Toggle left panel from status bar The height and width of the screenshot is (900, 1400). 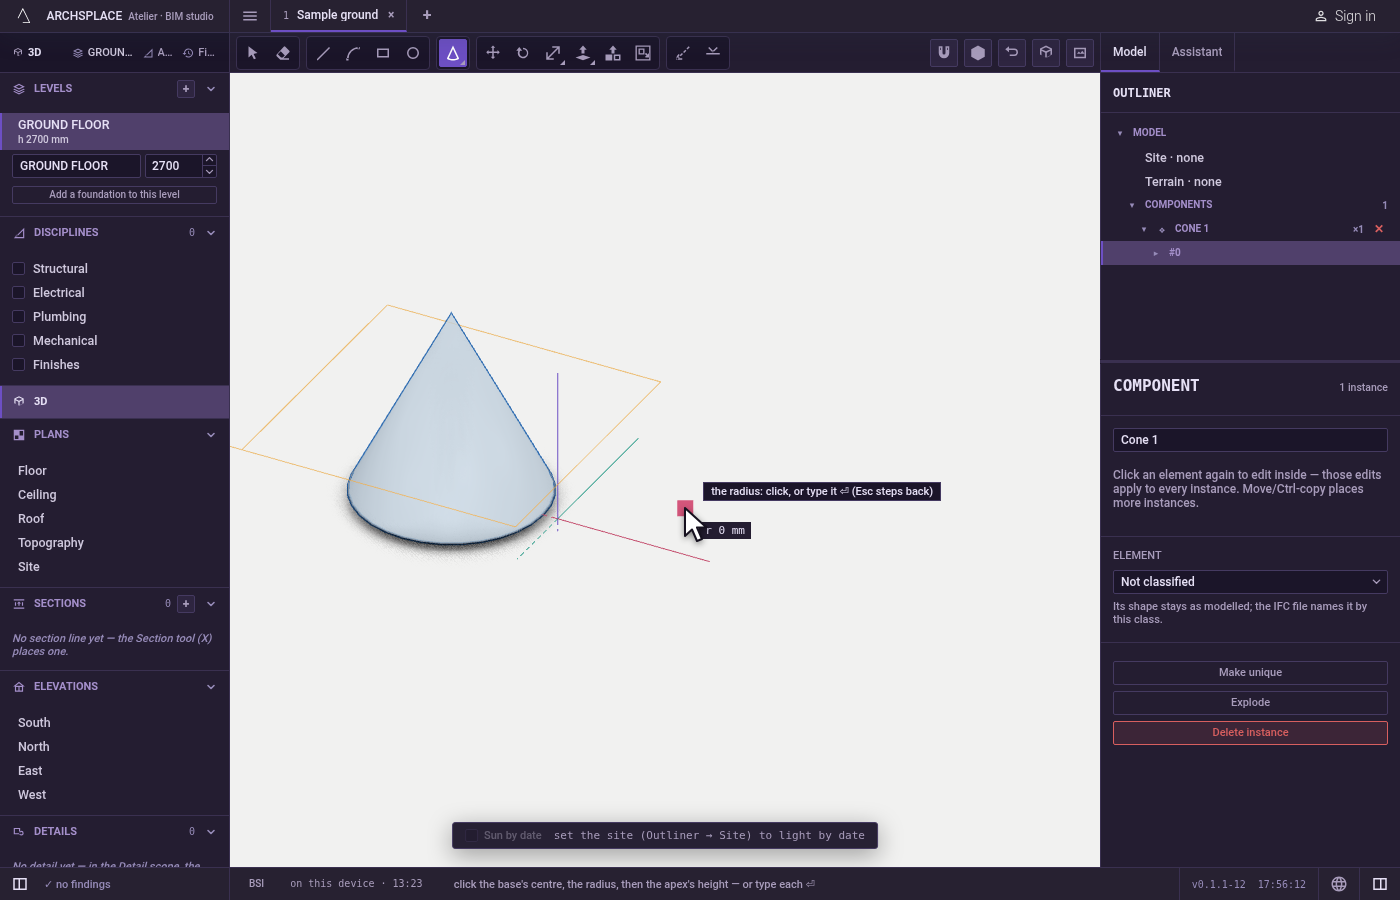pyautogui.click(x=20, y=884)
